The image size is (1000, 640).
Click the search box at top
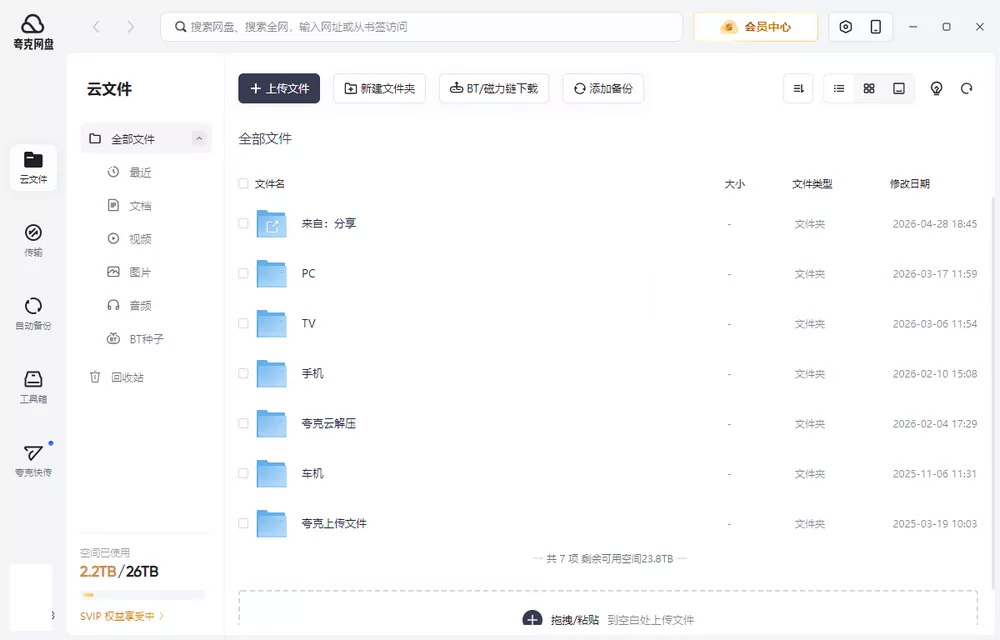(x=422, y=27)
